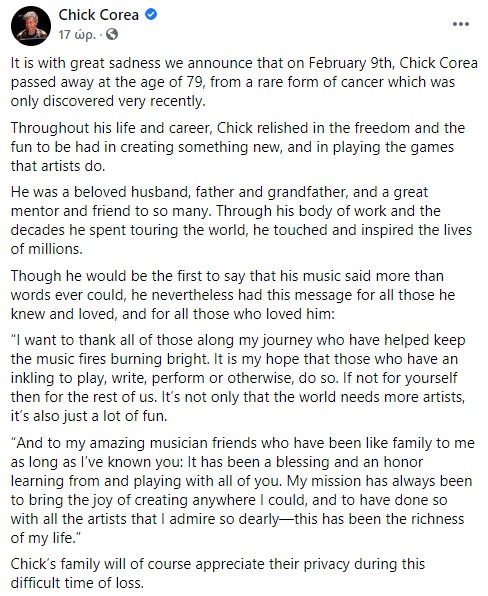Click the quote starting 'I want to thank all'

pos(238,378)
